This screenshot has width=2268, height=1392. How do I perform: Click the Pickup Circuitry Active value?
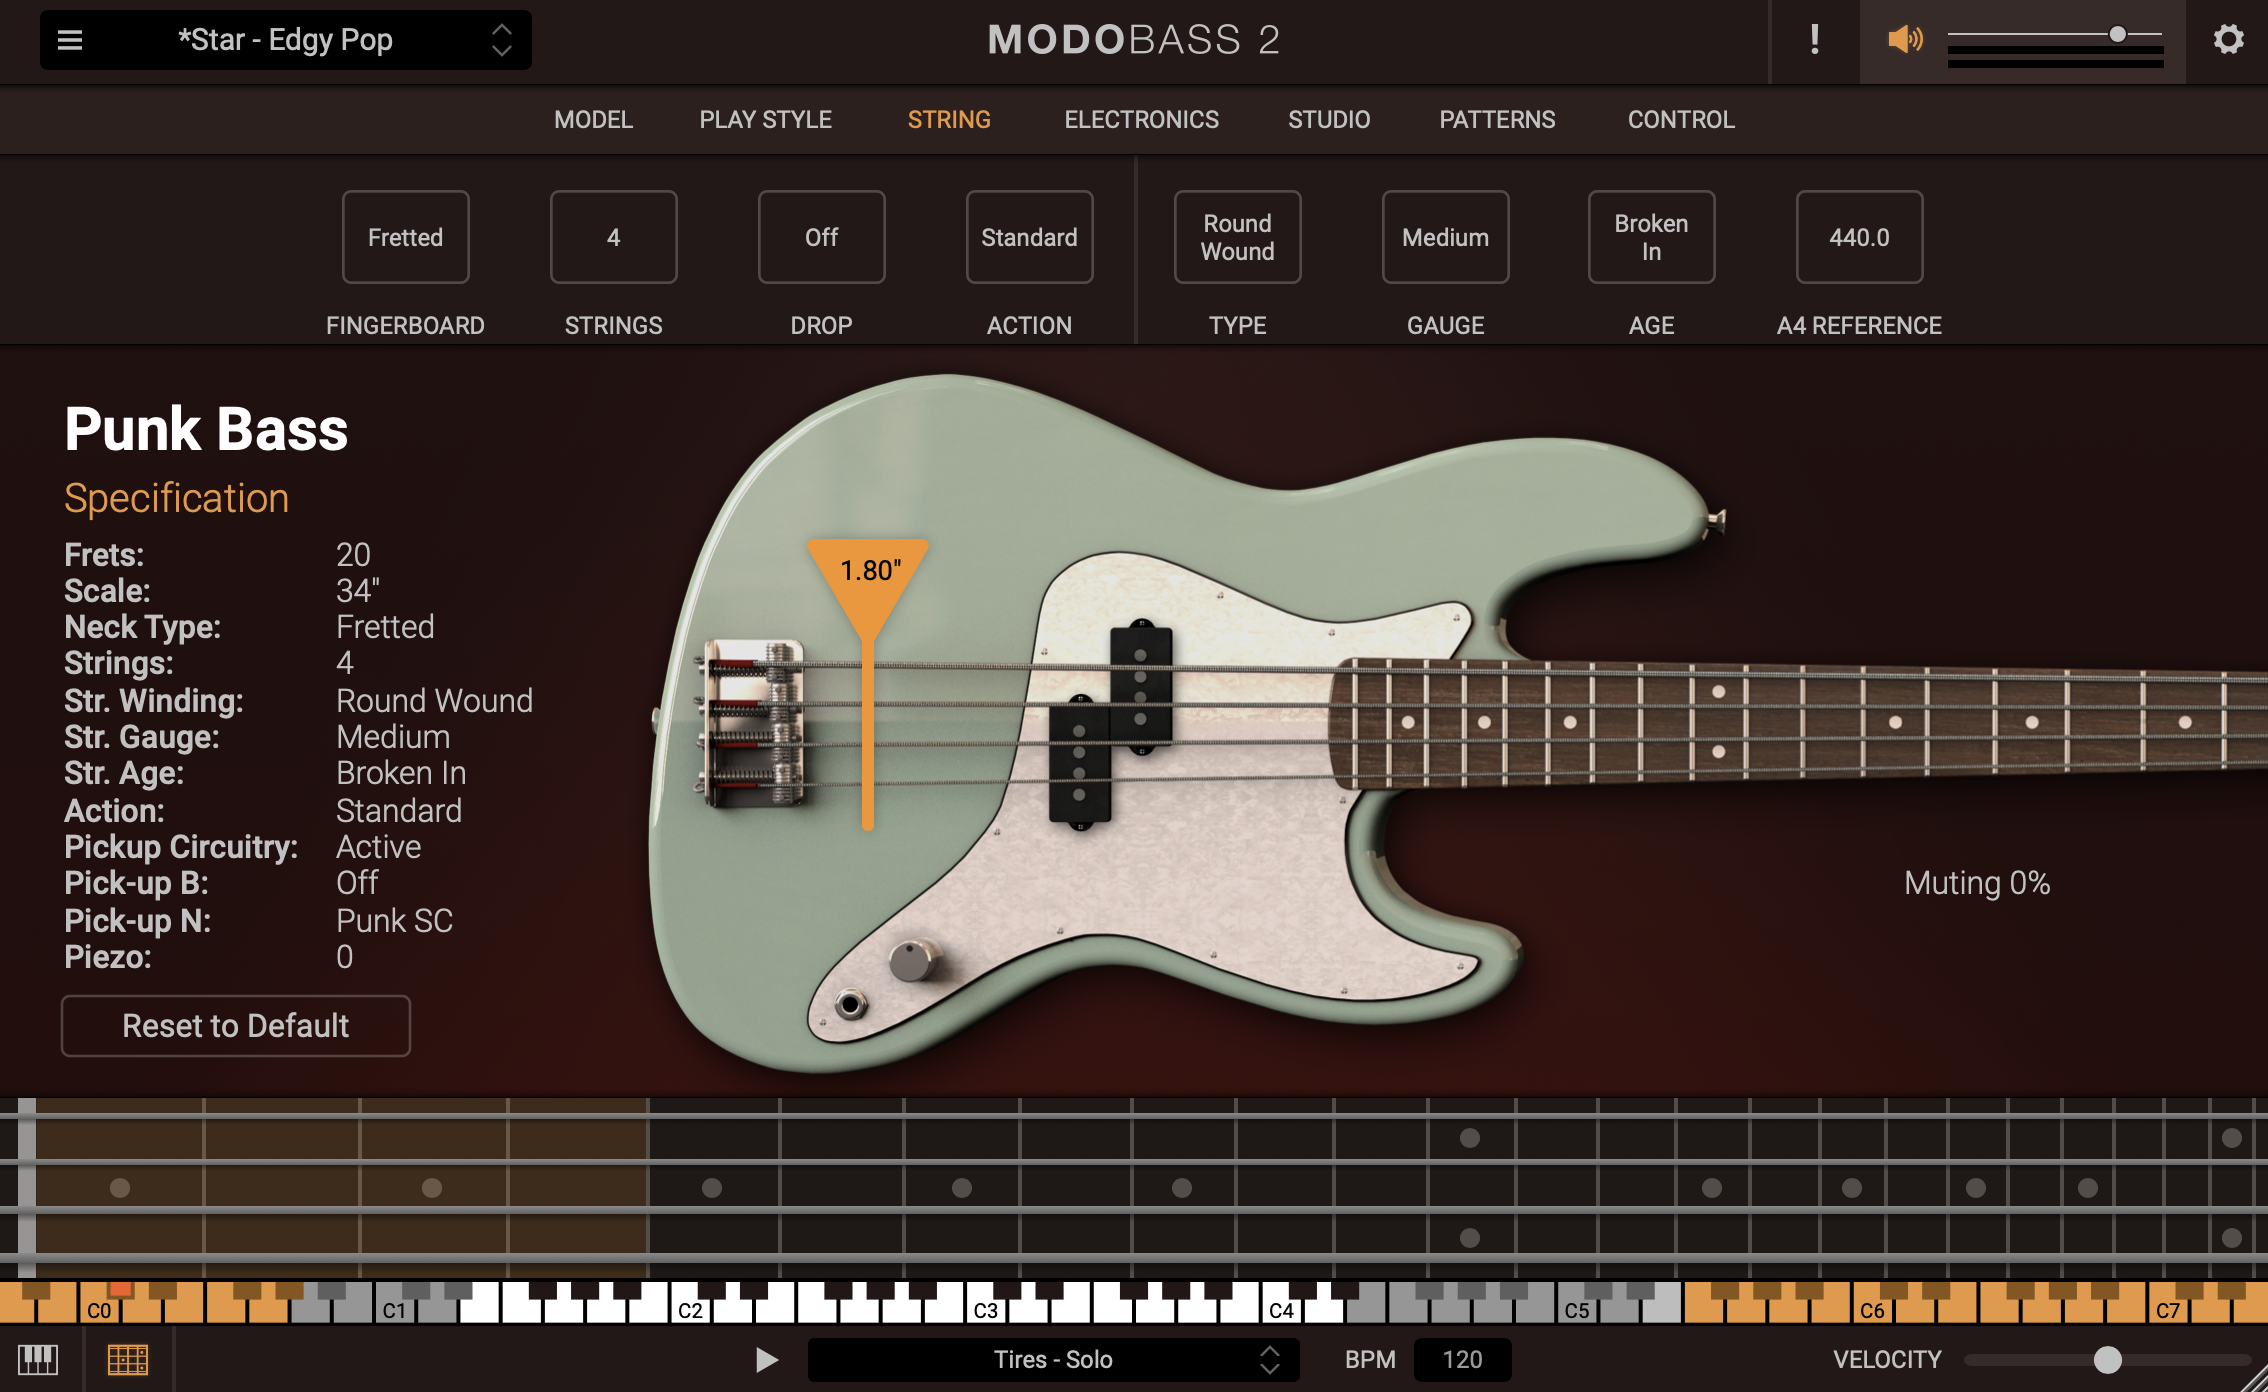378,847
